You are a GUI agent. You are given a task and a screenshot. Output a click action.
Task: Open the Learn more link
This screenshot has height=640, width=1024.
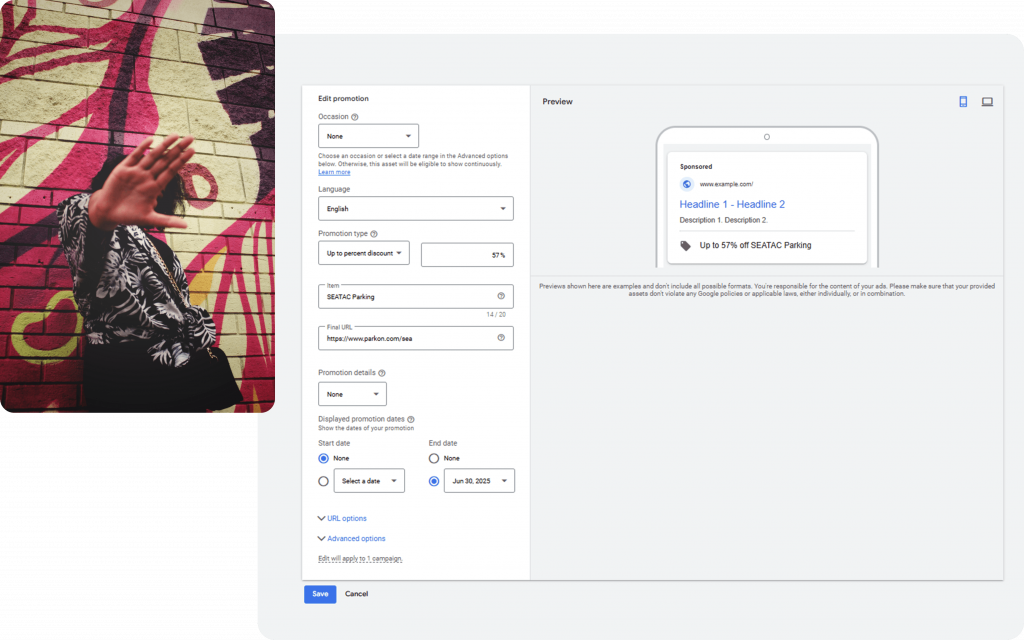[x=334, y=172]
